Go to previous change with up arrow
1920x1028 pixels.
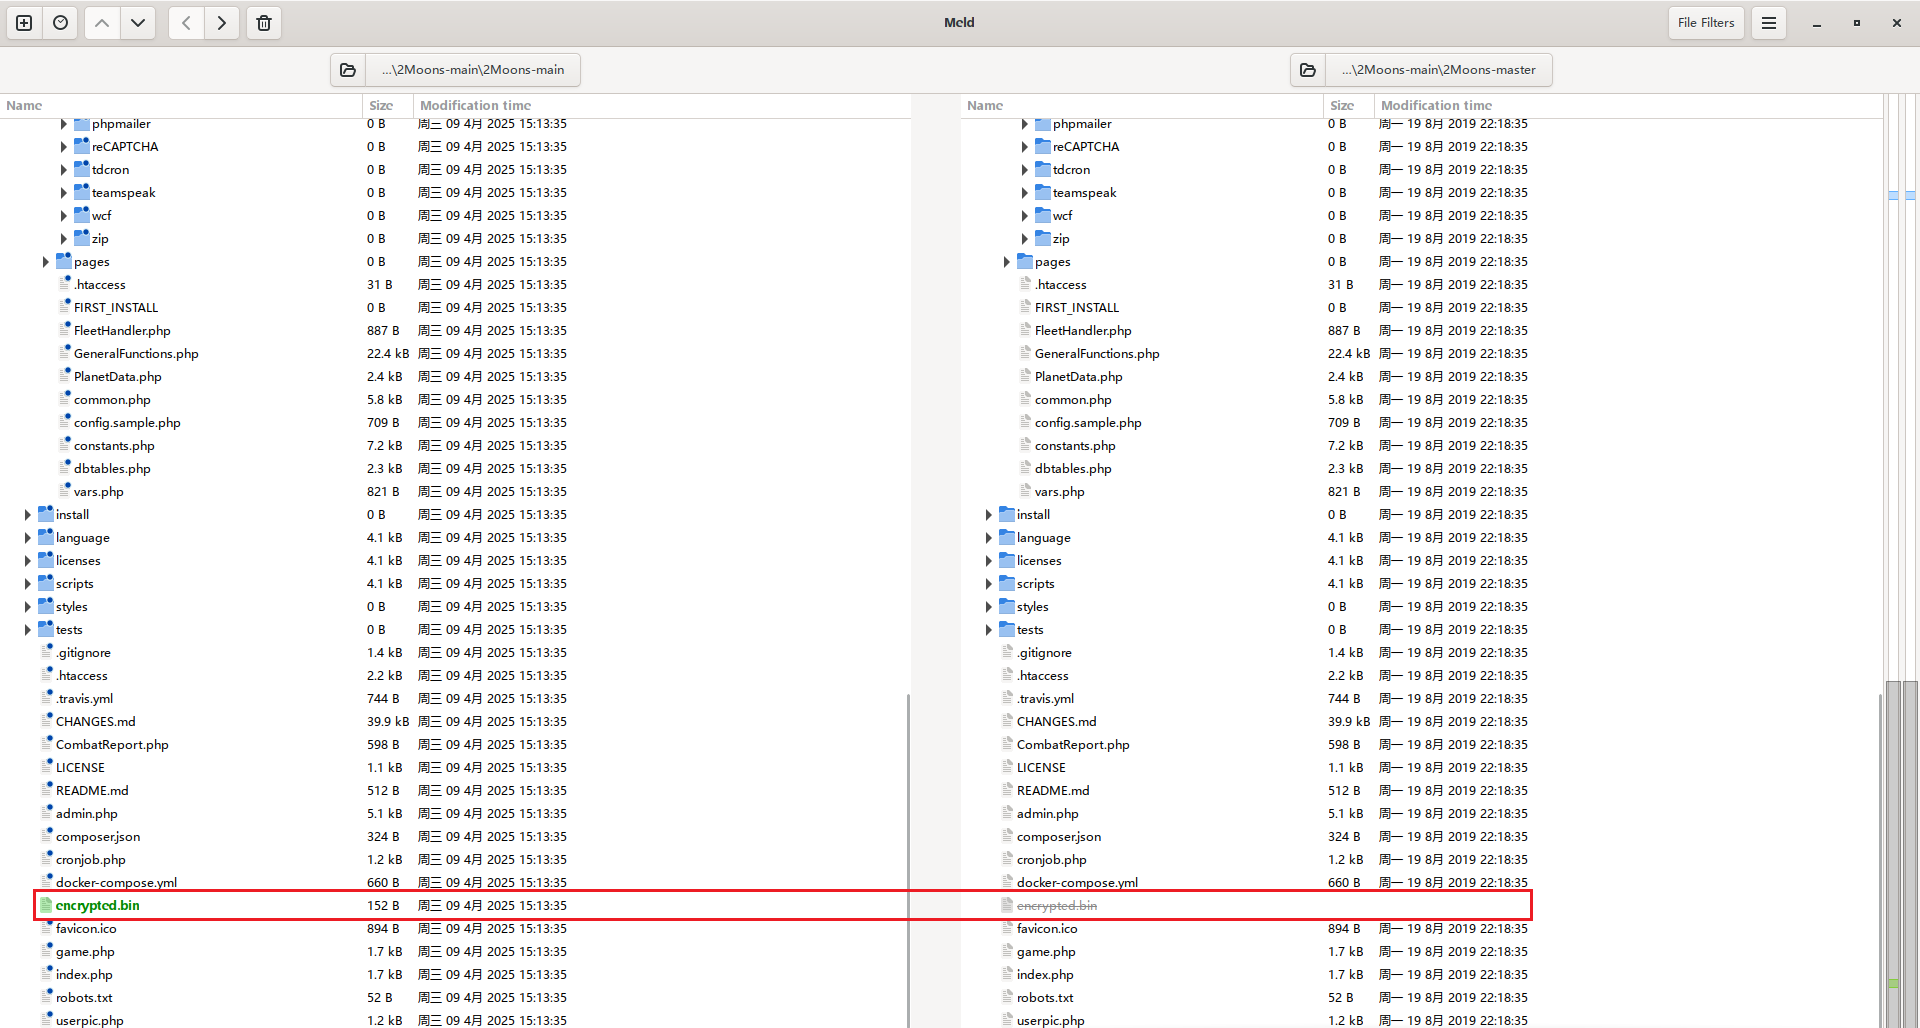102,23
